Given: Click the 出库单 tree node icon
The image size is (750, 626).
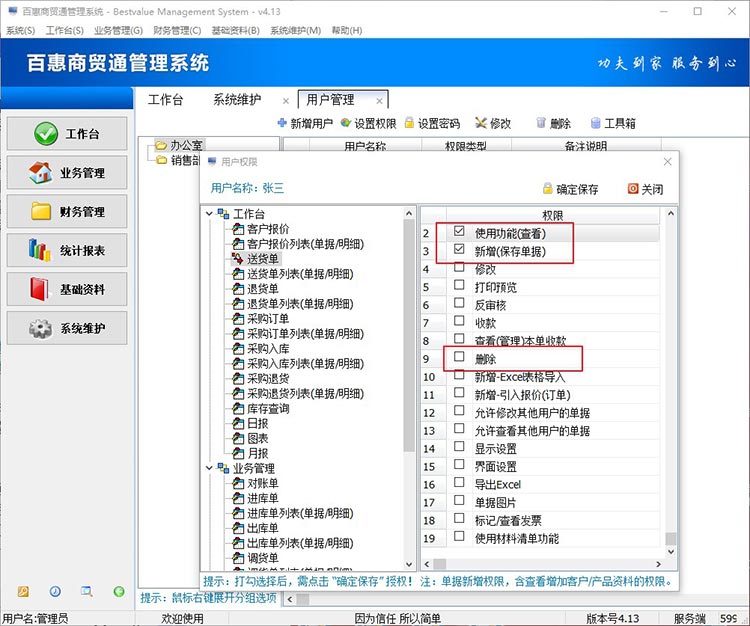Looking at the screenshot, I should 238,528.
